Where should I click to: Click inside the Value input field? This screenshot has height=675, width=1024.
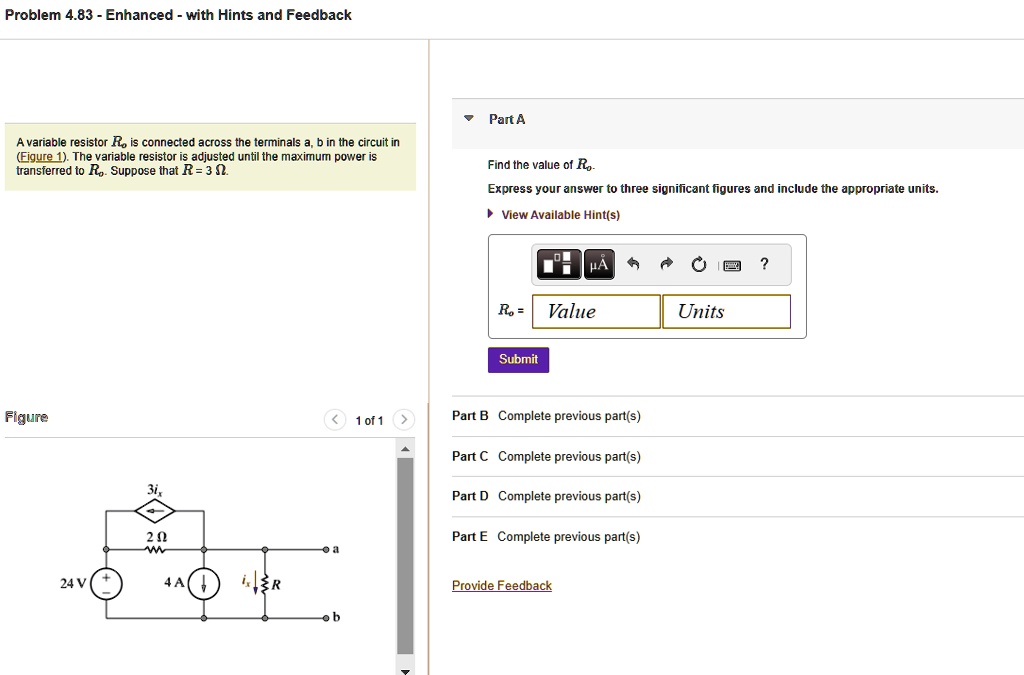[x=596, y=311]
